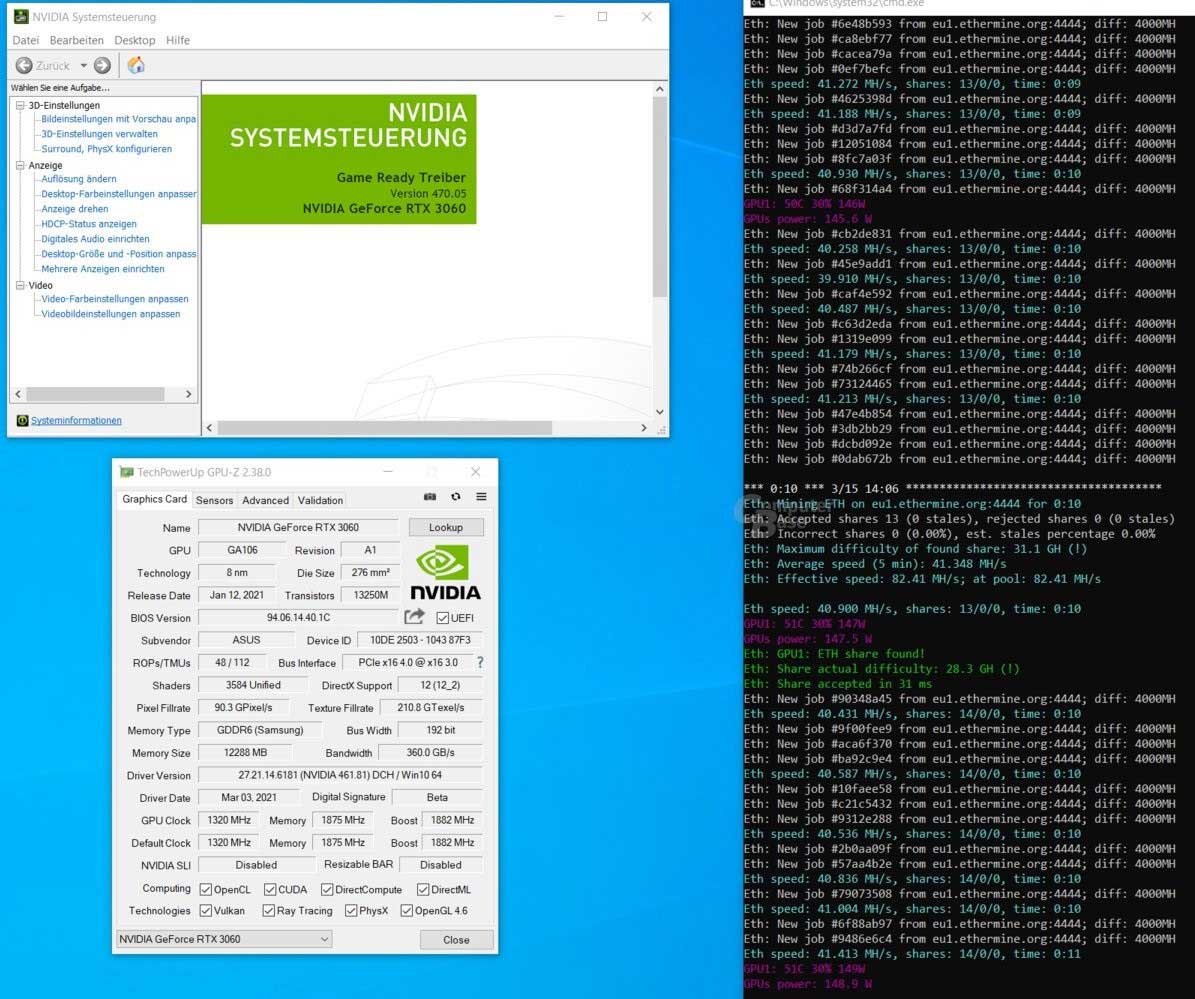Click task tree scroll left arrow

(x=18, y=394)
